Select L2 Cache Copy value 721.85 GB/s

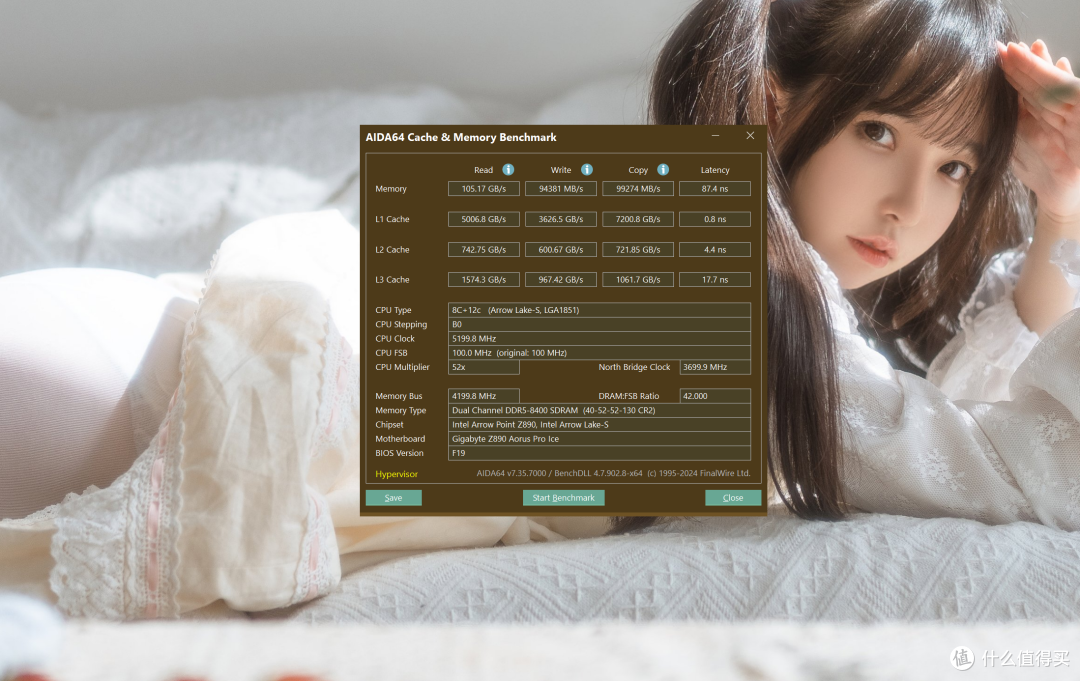[638, 249]
